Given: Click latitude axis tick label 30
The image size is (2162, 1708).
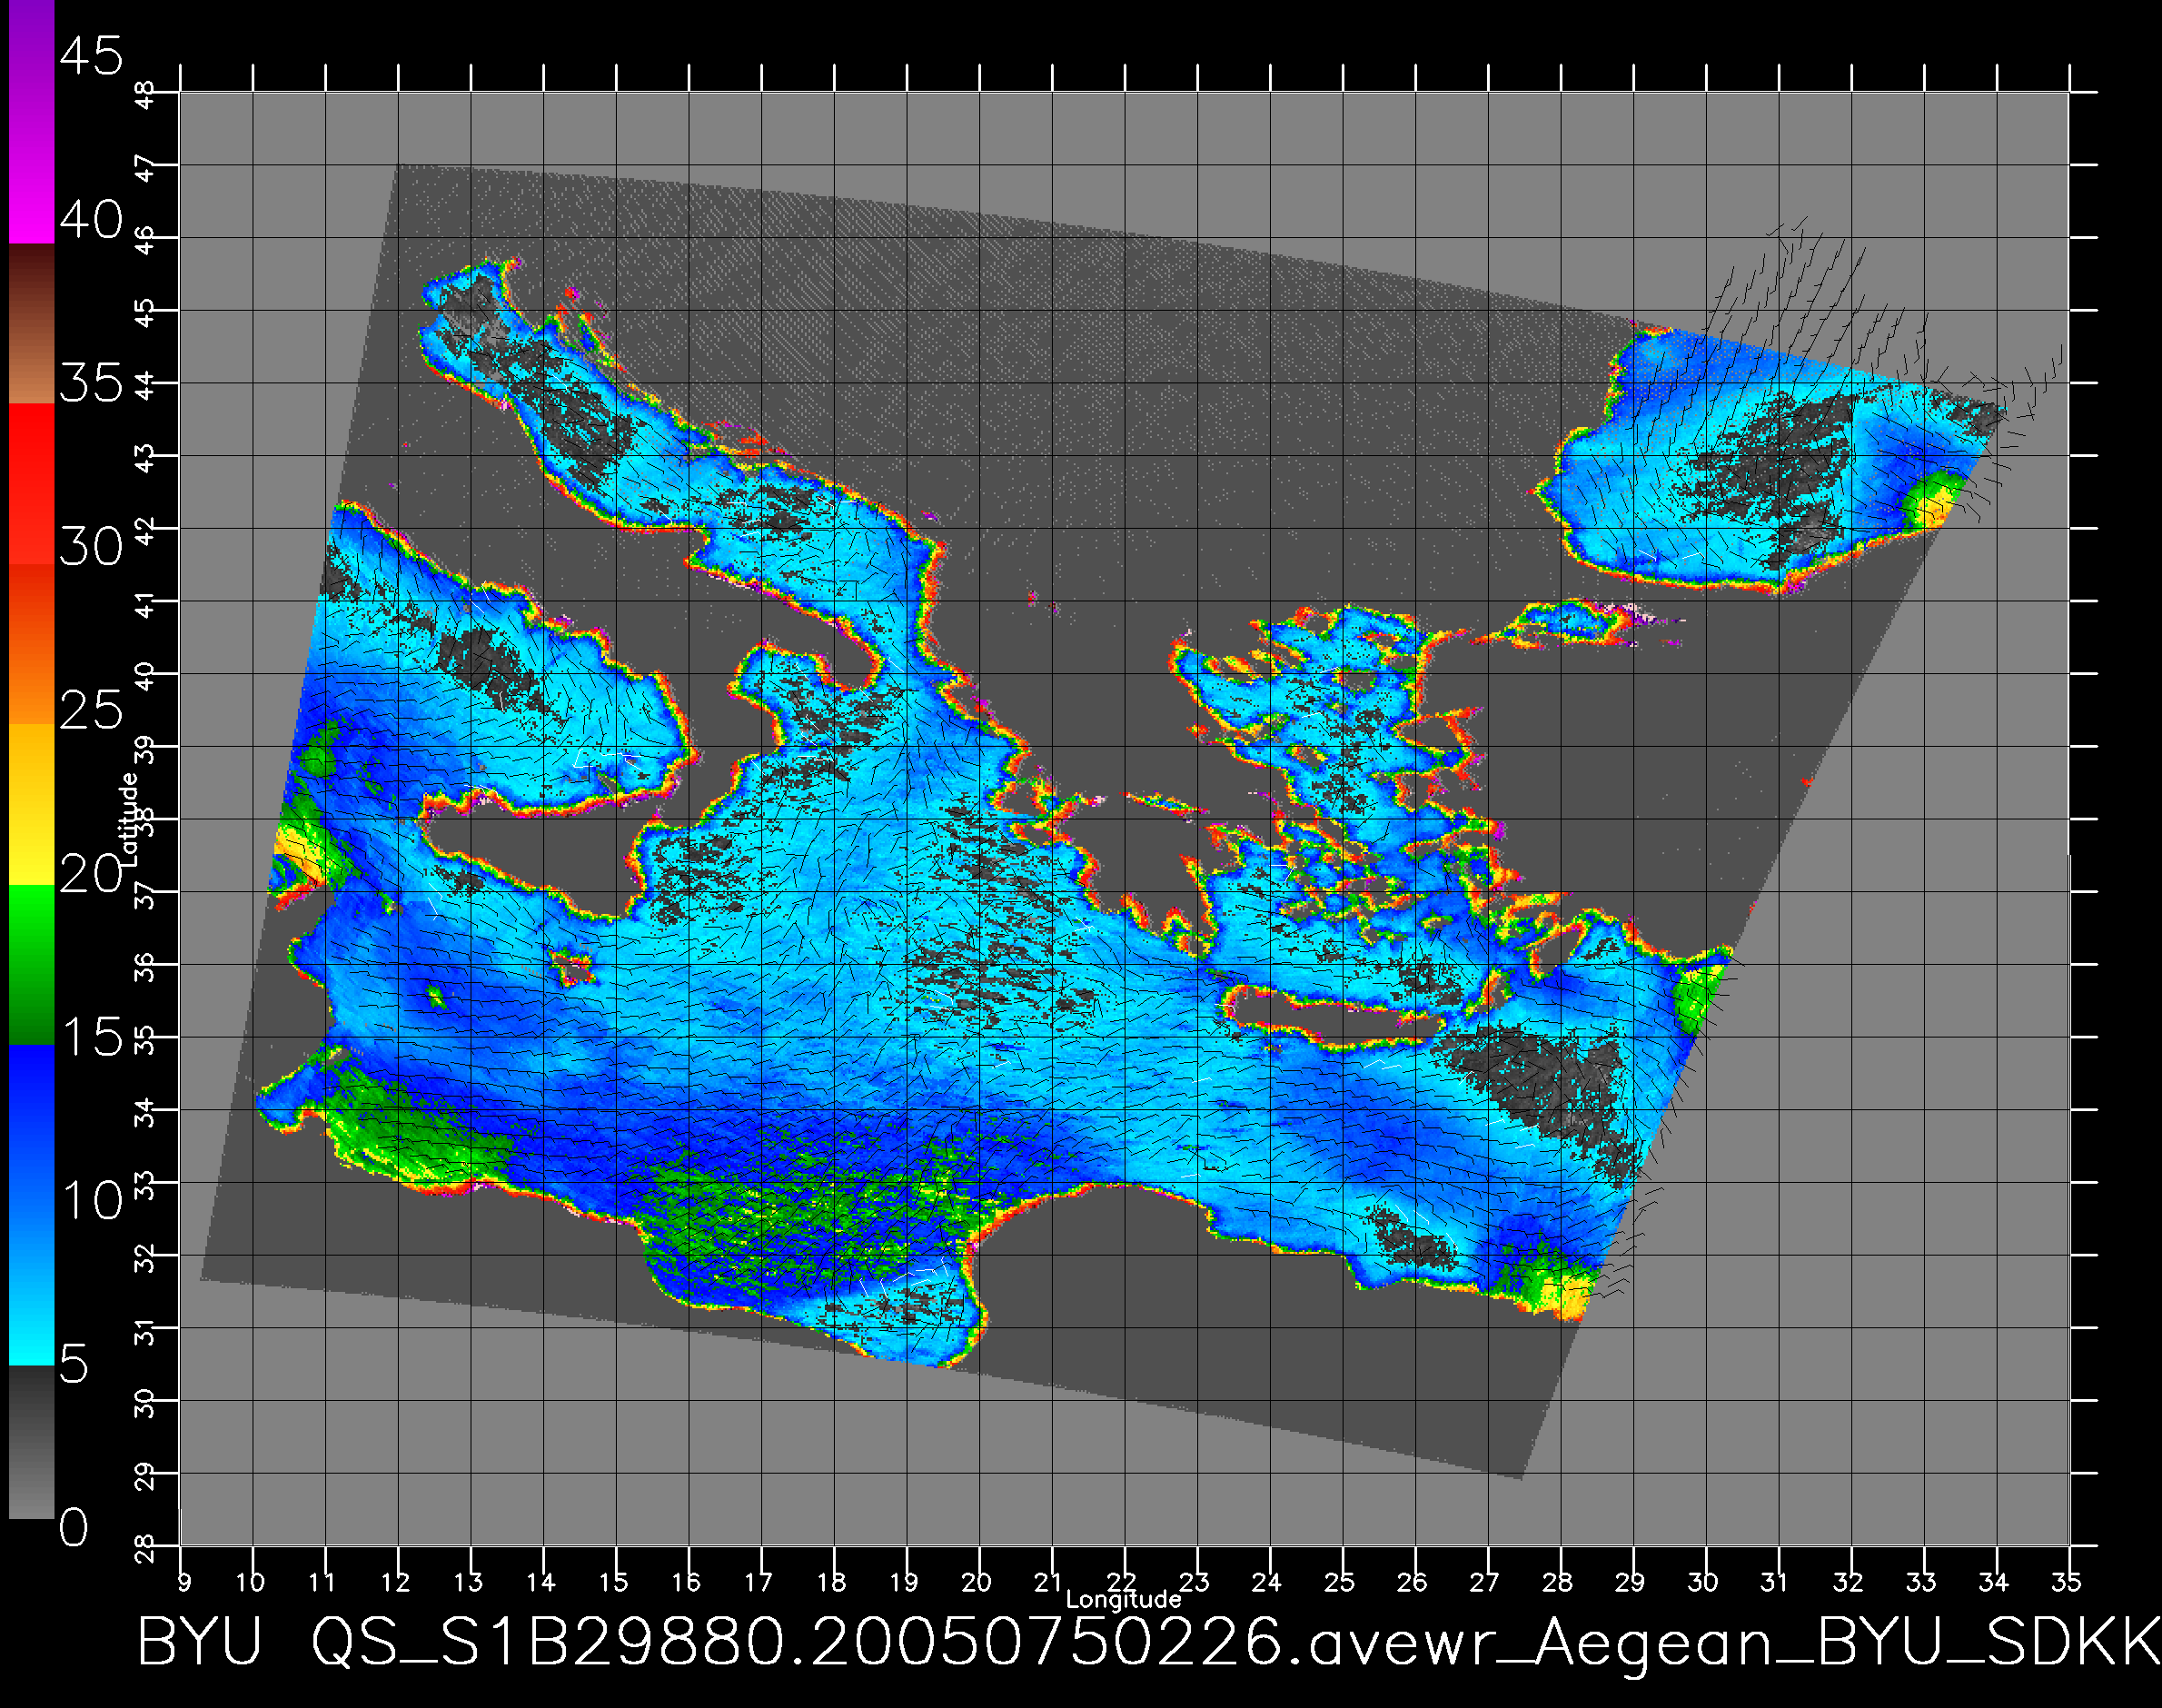Looking at the screenshot, I should point(146,1404).
